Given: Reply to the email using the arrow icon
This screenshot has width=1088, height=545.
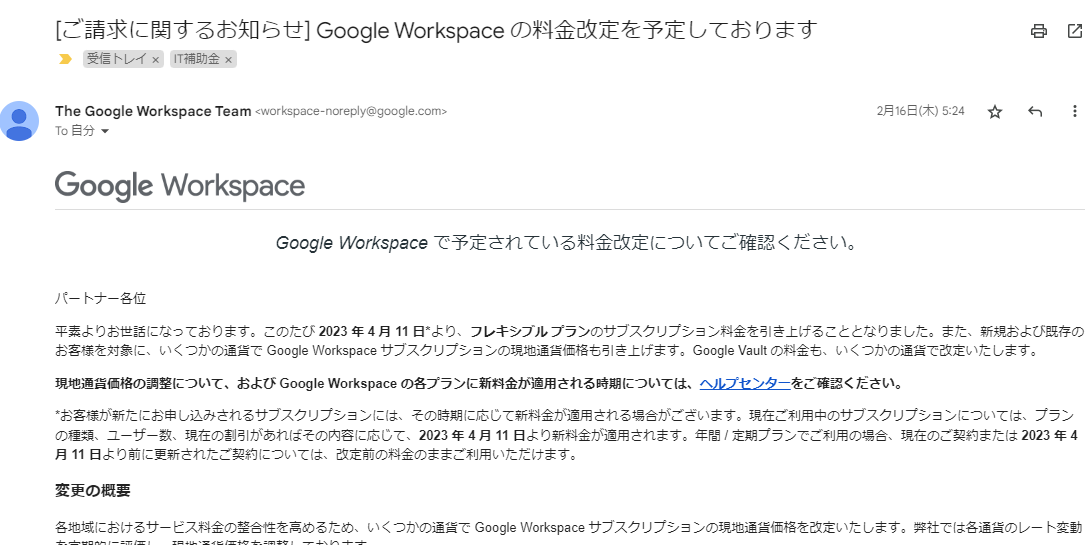Looking at the screenshot, I should pyautogui.click(x=1035, y=112).
